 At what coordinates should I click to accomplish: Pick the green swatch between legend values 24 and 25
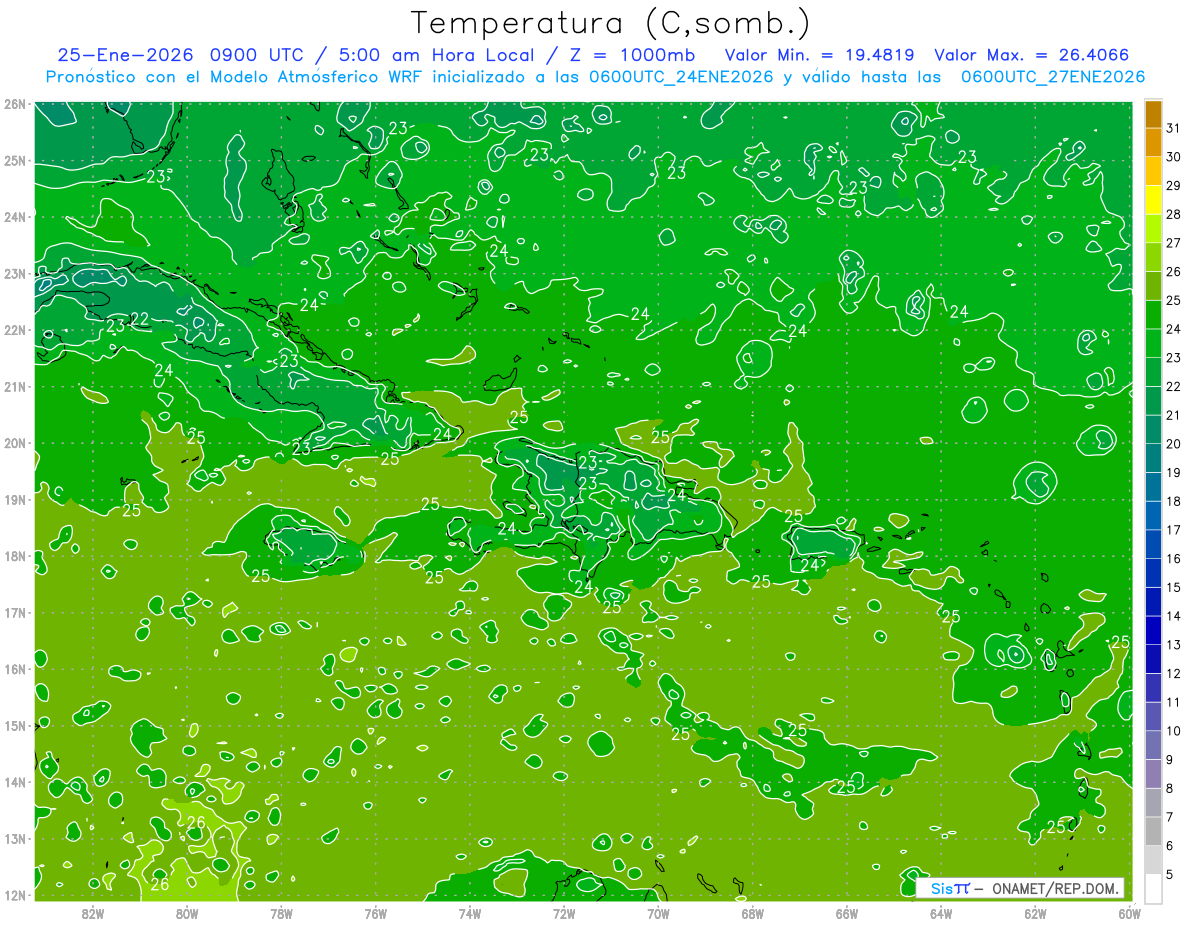[x=1153, y=315]
